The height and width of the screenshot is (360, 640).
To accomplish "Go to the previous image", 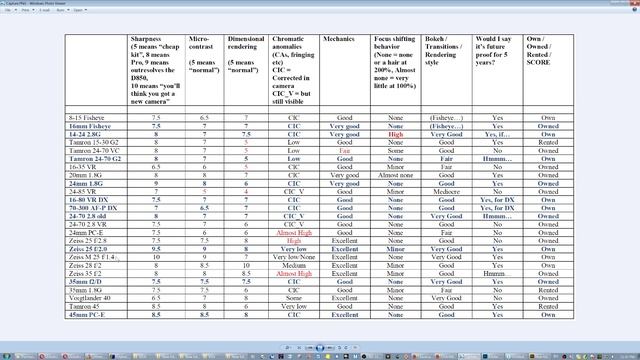I will (310, 348).
